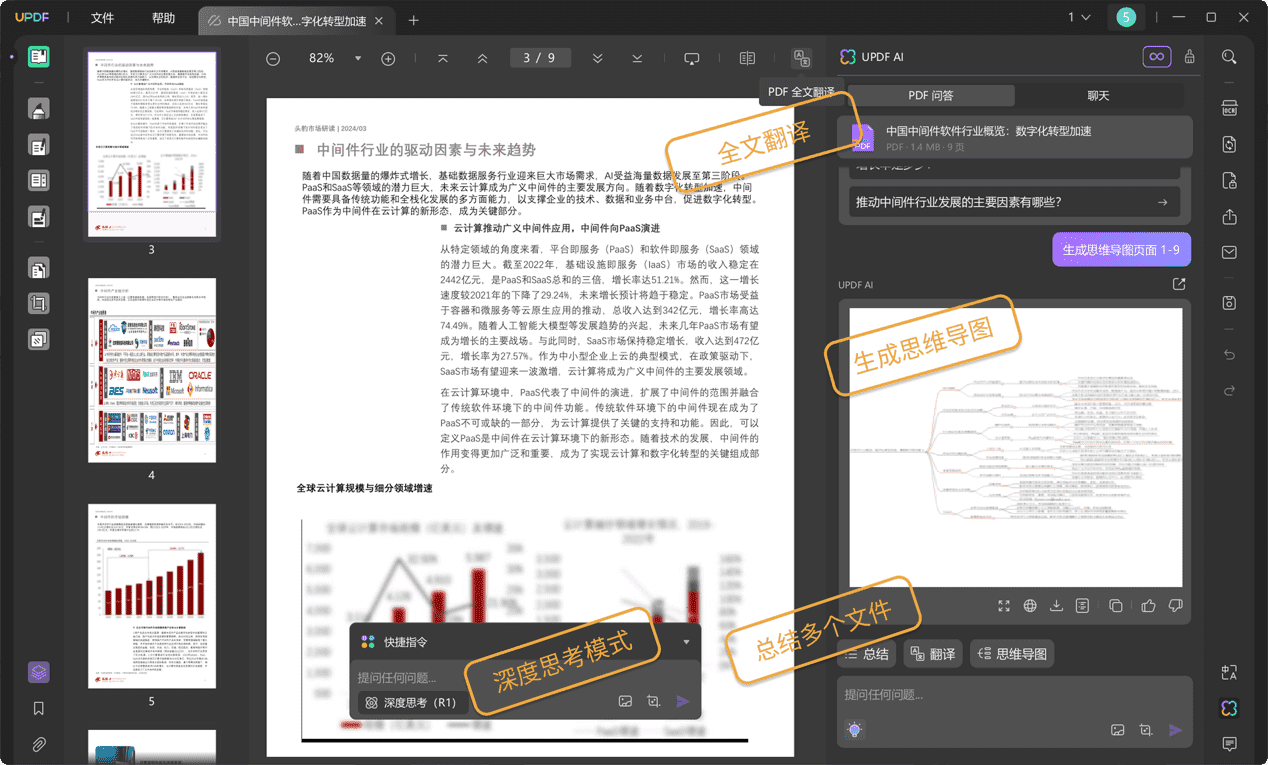
Task: Open the user account avatar
Action: (1126, 17)
